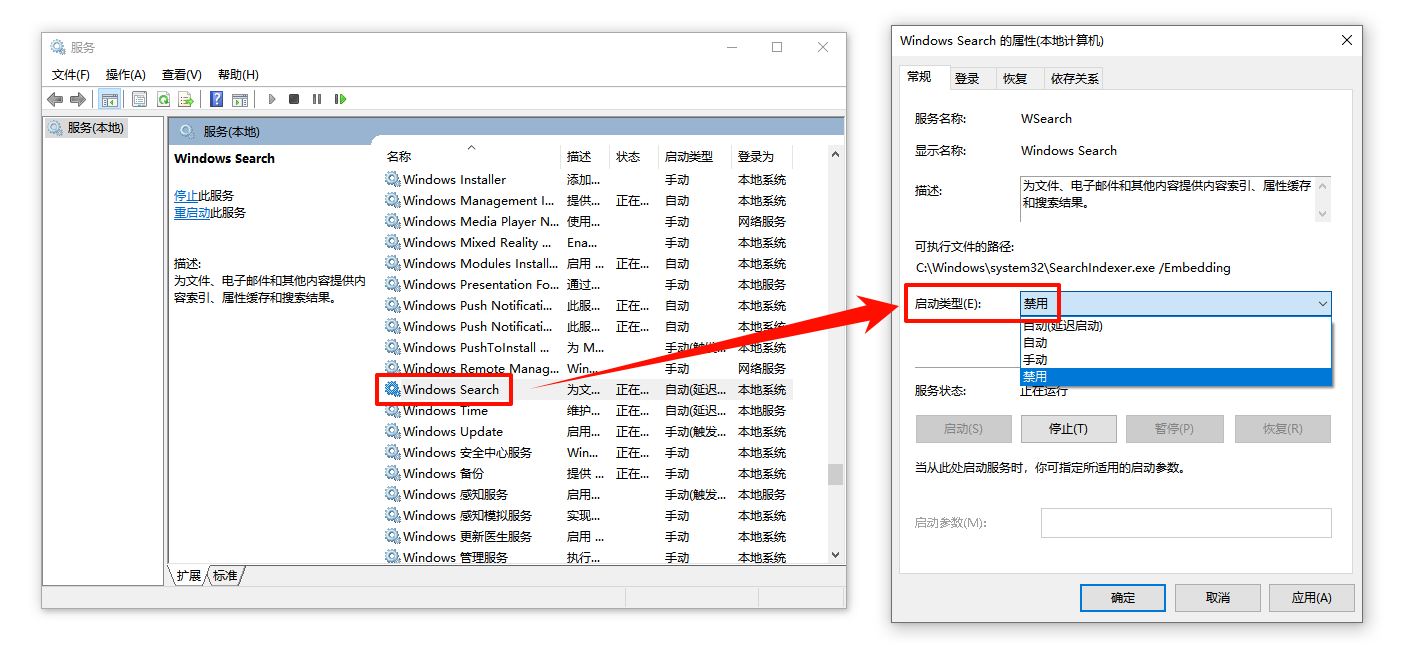The image size is (1403, 660).
Task: Click the Refresh toolbar icon
Action: [x=162, y=99]
